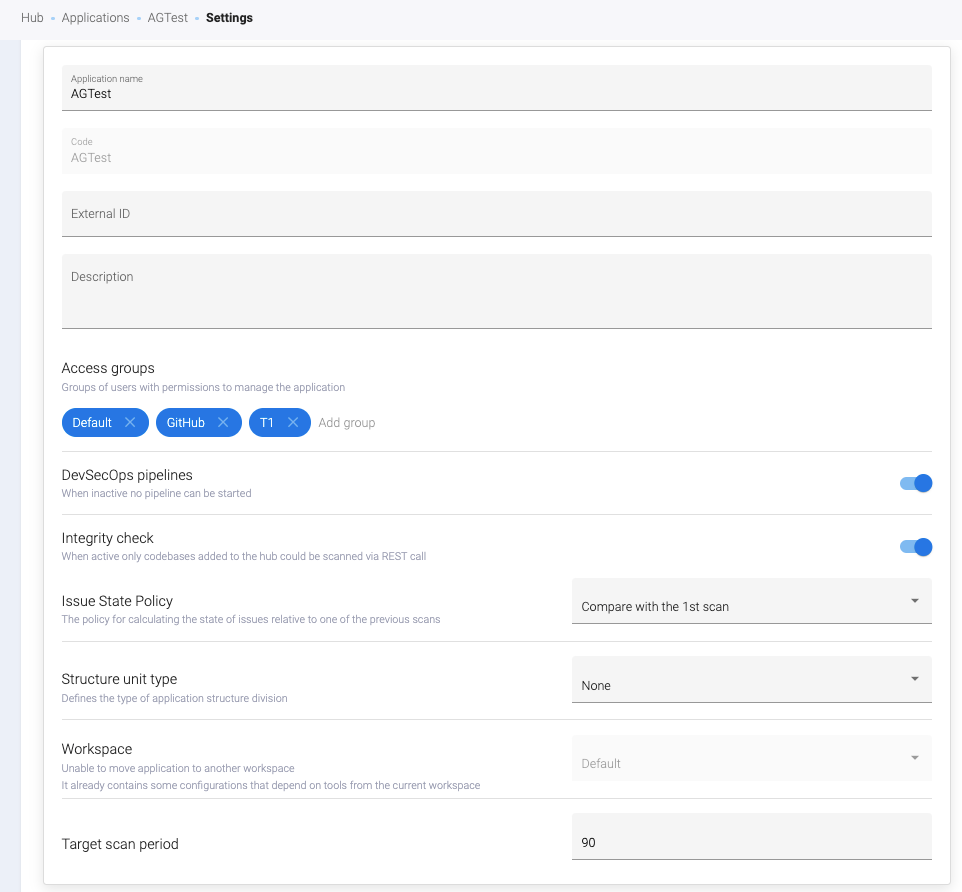Click the Workspace dropdown arrow

pos(914,758)
